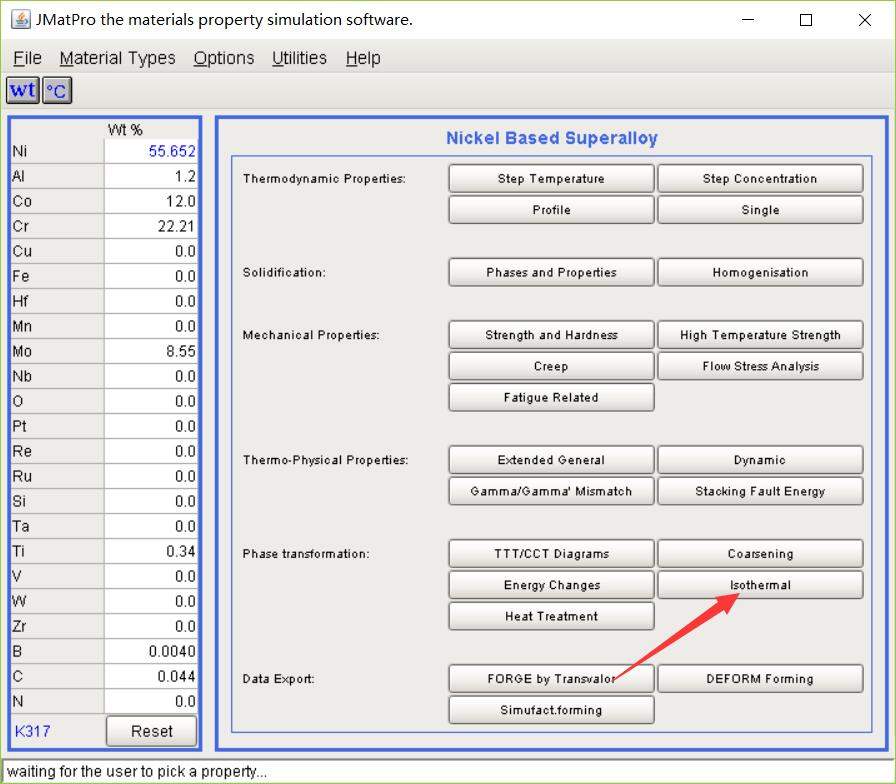Viewport: 896px width, 784px height.
Task: Export data to Simufact.forming
Action: tap(551, 710)
